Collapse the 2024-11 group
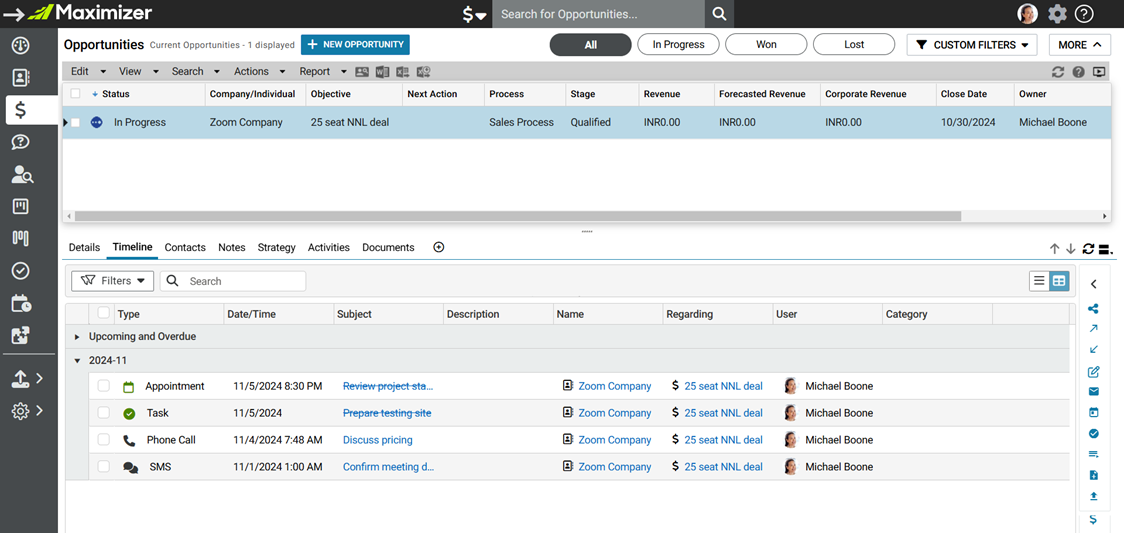1124x533 pixels. [77, 361]
